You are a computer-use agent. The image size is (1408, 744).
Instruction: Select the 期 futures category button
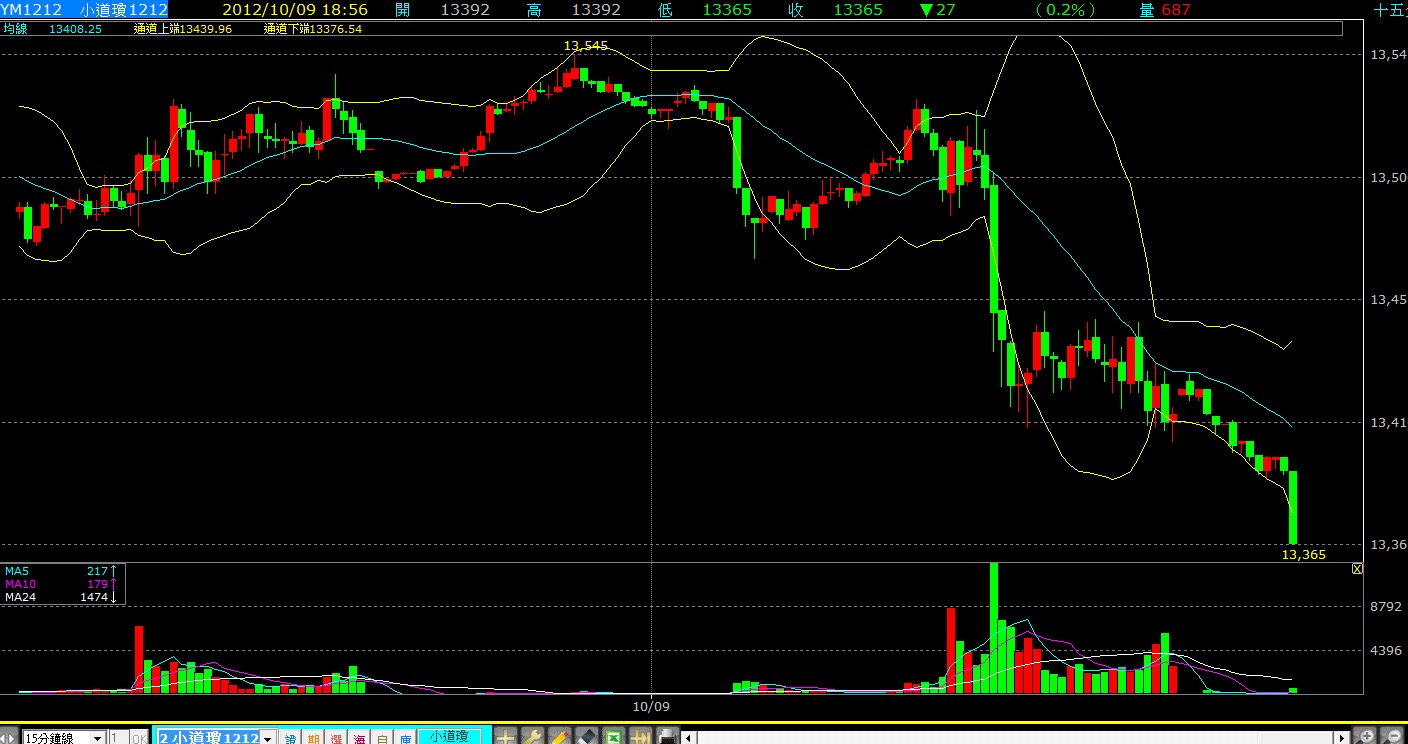tap(313, 738)
